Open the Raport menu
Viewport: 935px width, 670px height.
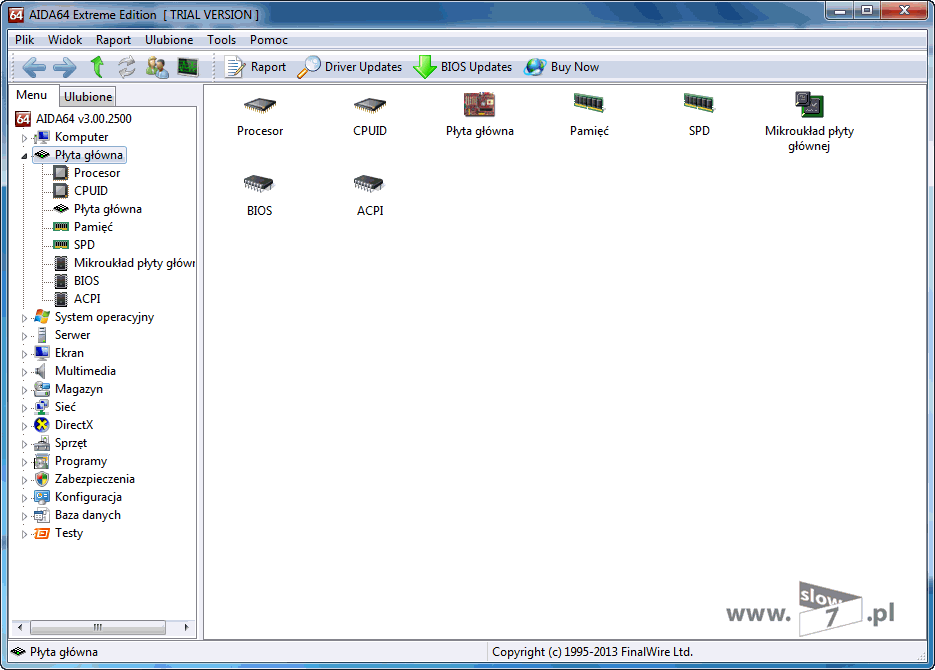point(113,40)
